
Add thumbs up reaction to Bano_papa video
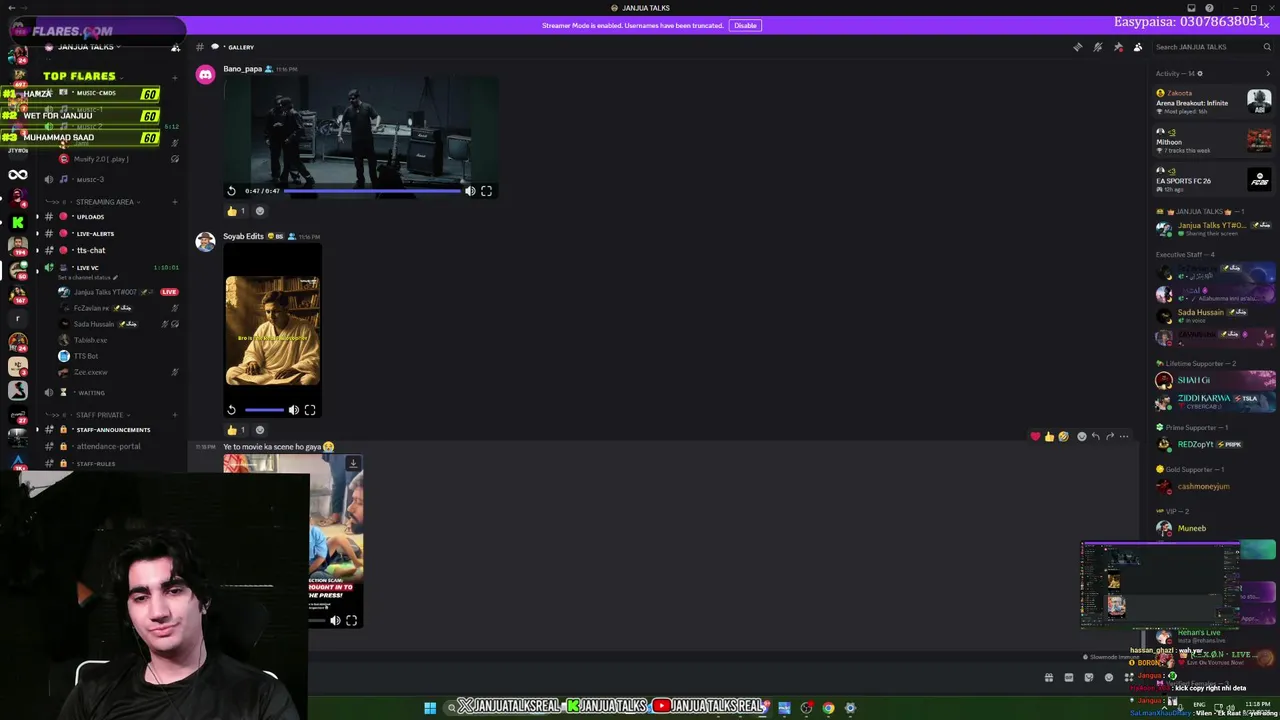pos(236,211)
